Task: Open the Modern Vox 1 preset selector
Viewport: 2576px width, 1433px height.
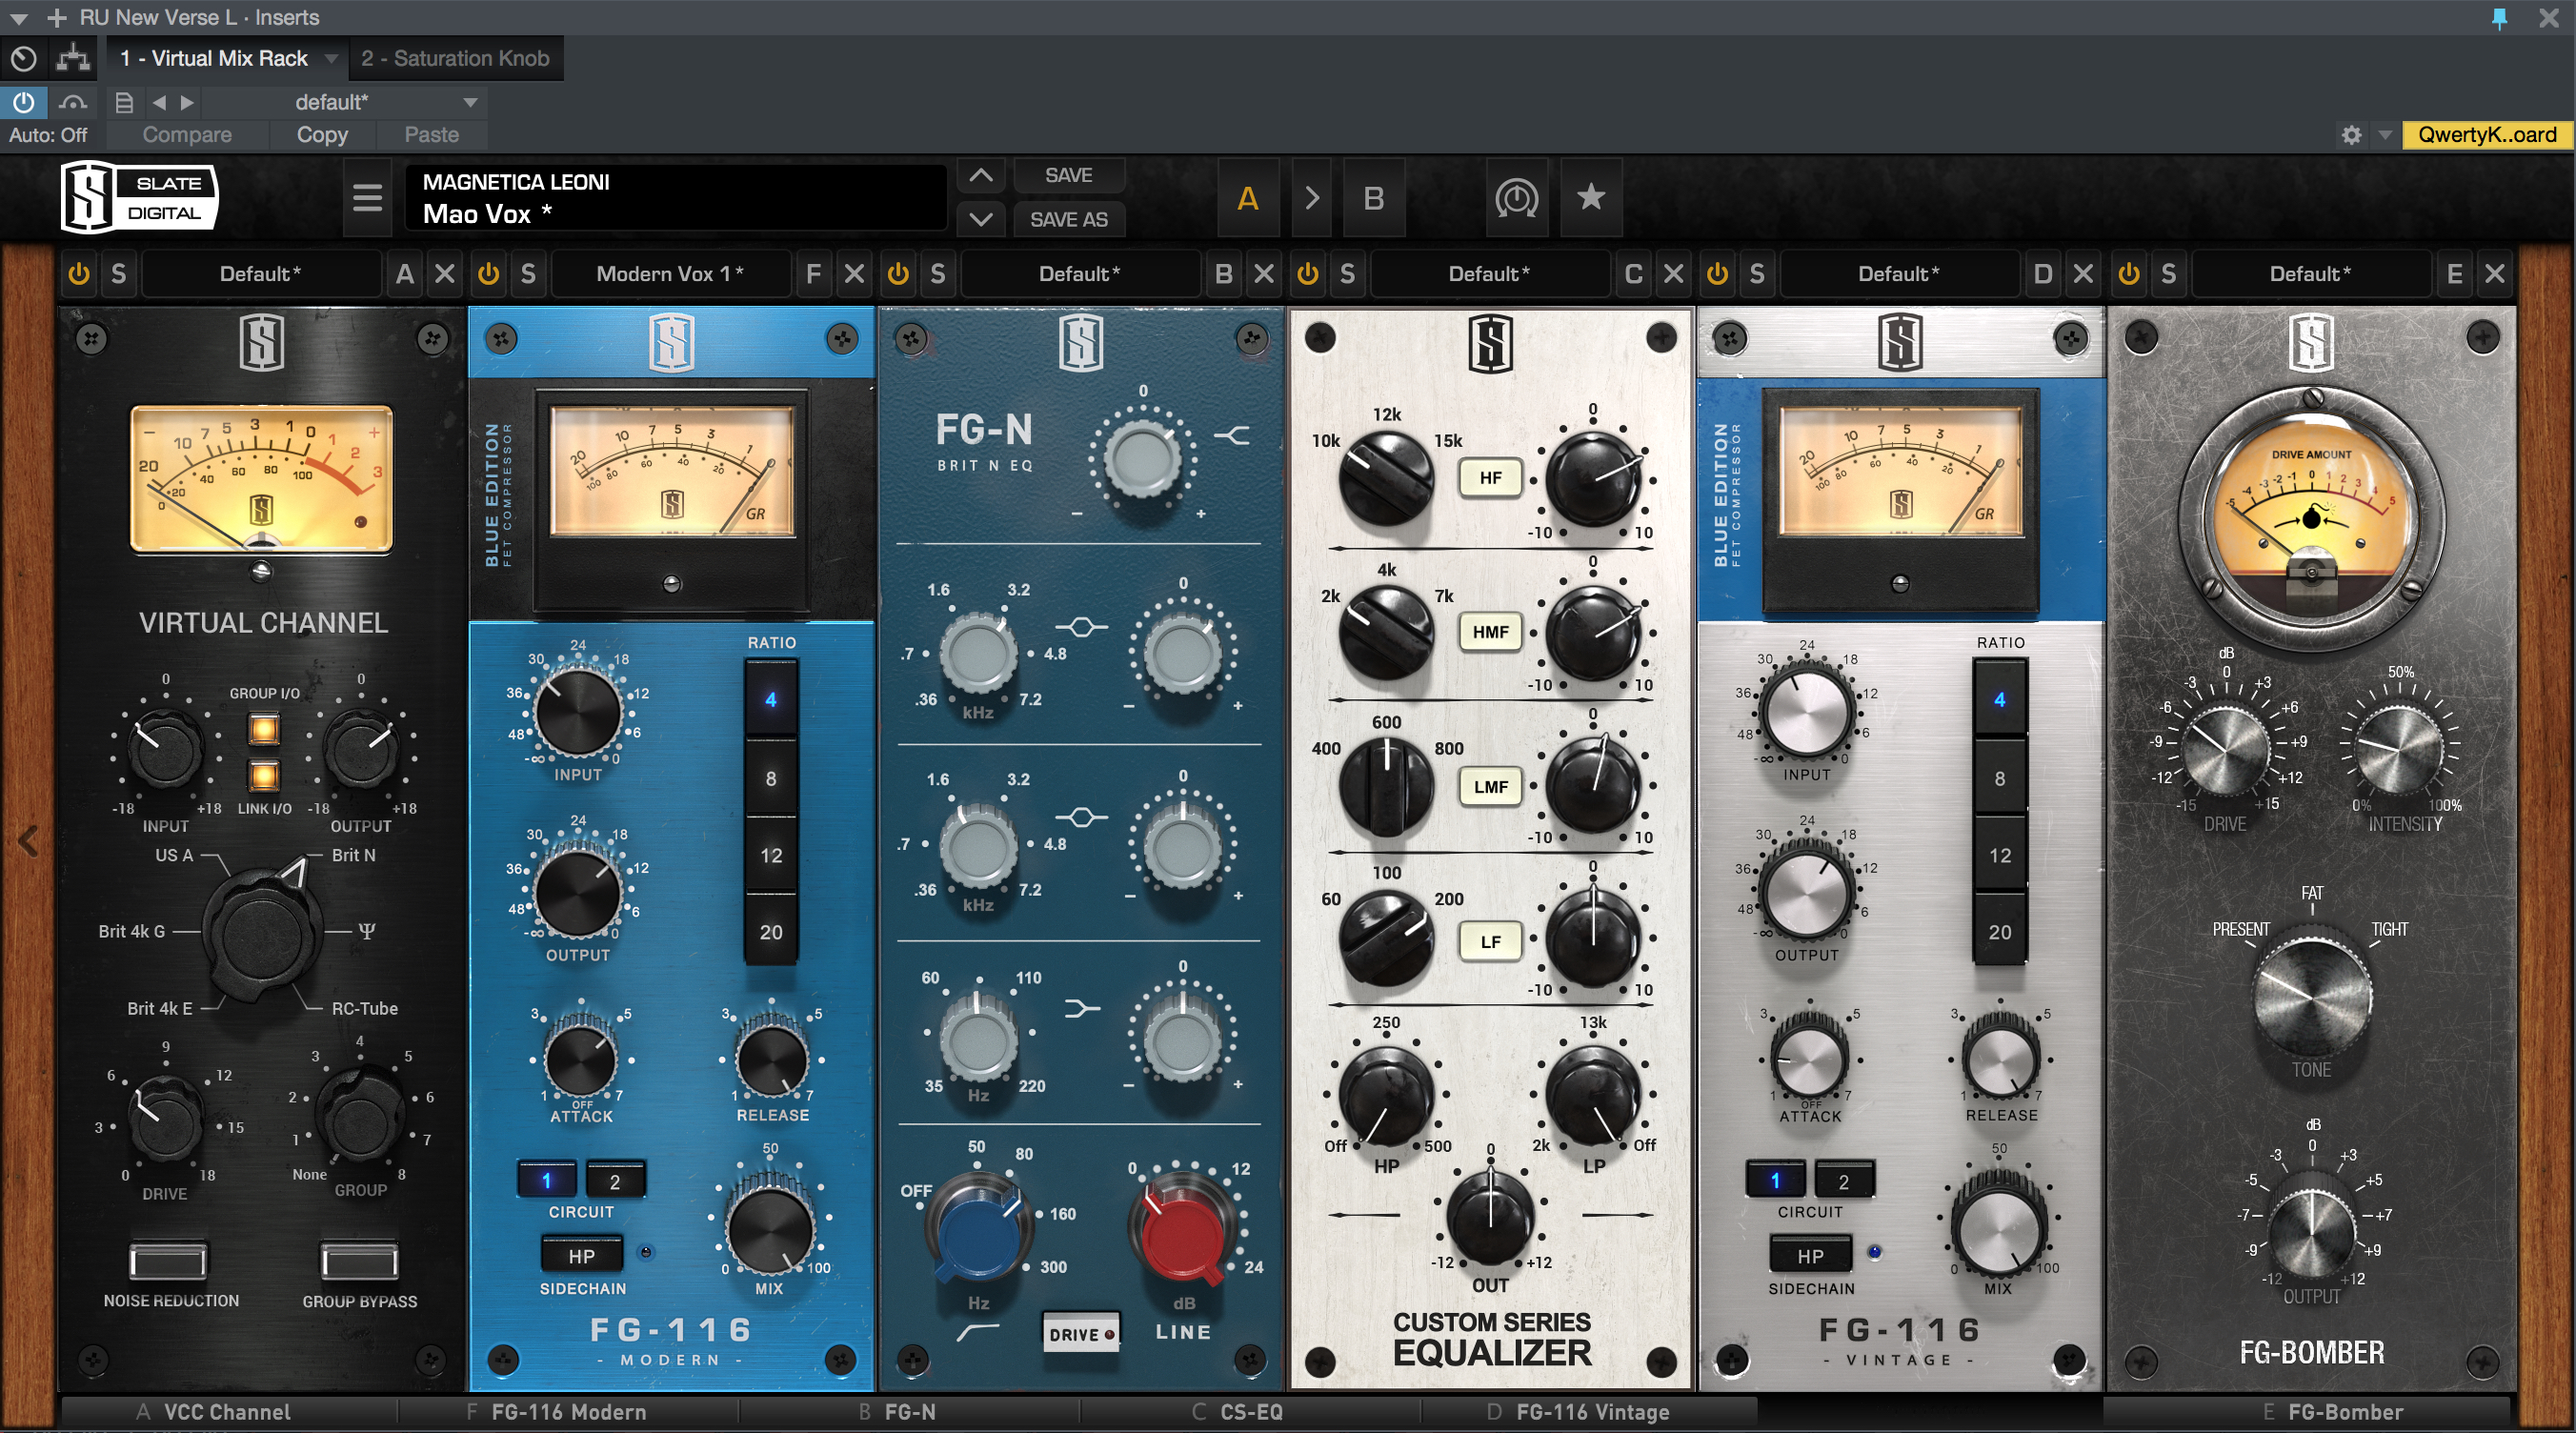Action: [x=670, y=273]
